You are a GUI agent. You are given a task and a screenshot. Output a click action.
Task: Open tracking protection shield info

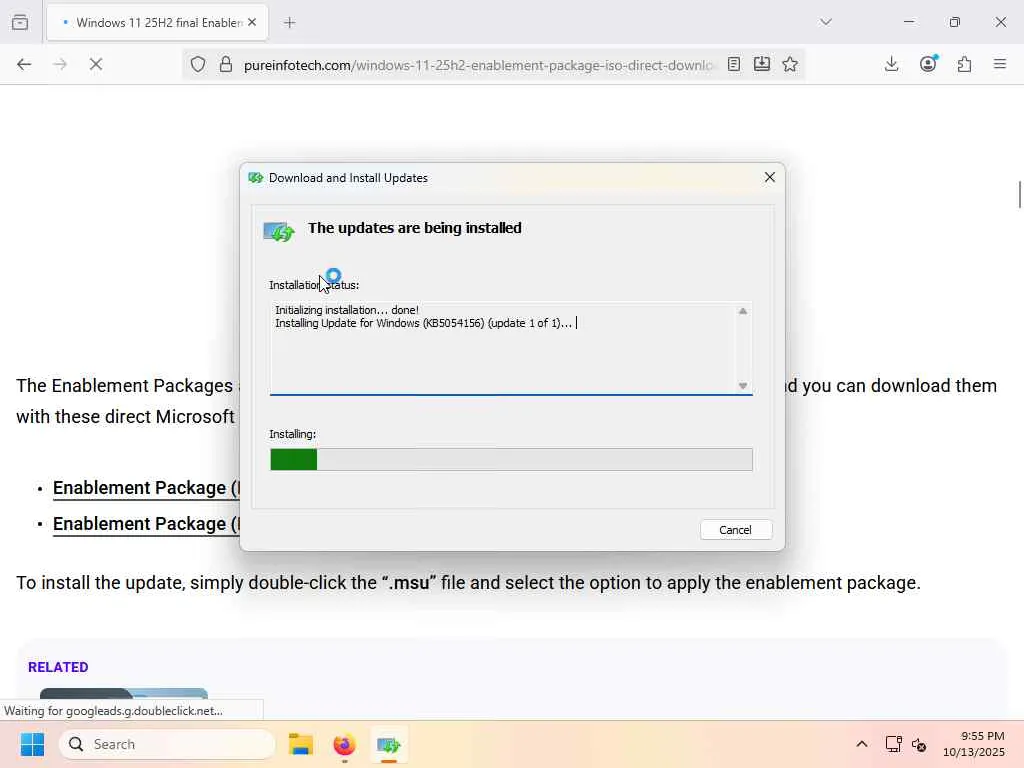[x=198, y=64]
